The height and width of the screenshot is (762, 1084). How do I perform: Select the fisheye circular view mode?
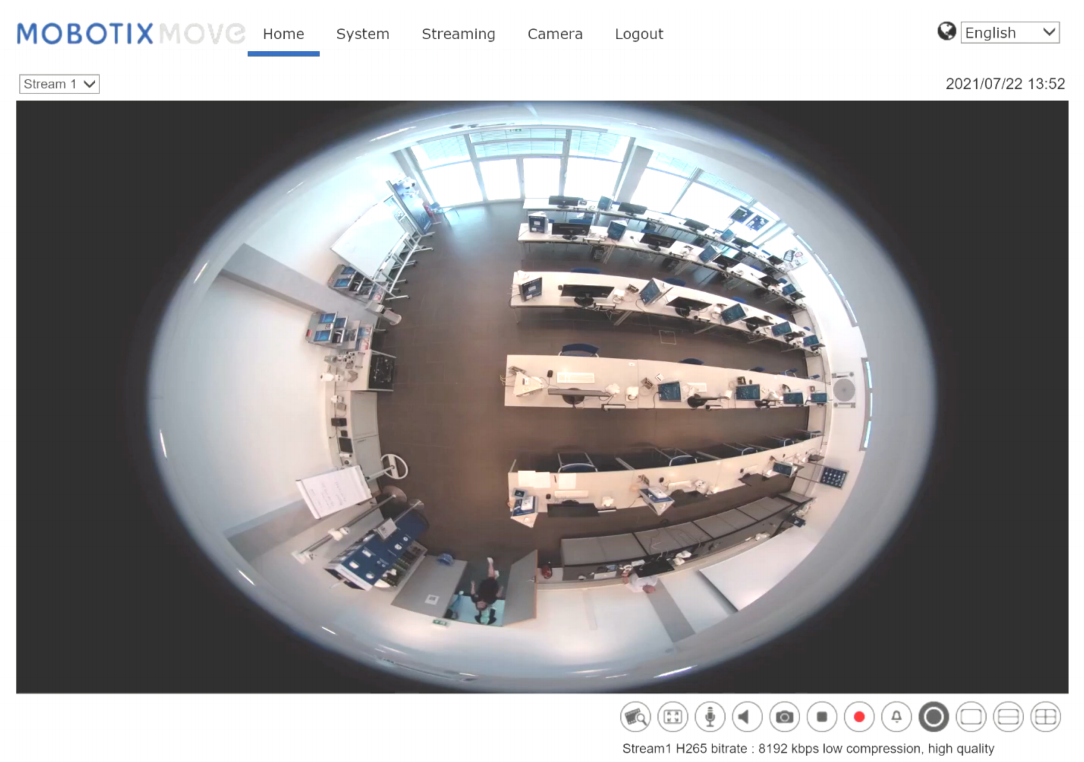pos(933,716)
